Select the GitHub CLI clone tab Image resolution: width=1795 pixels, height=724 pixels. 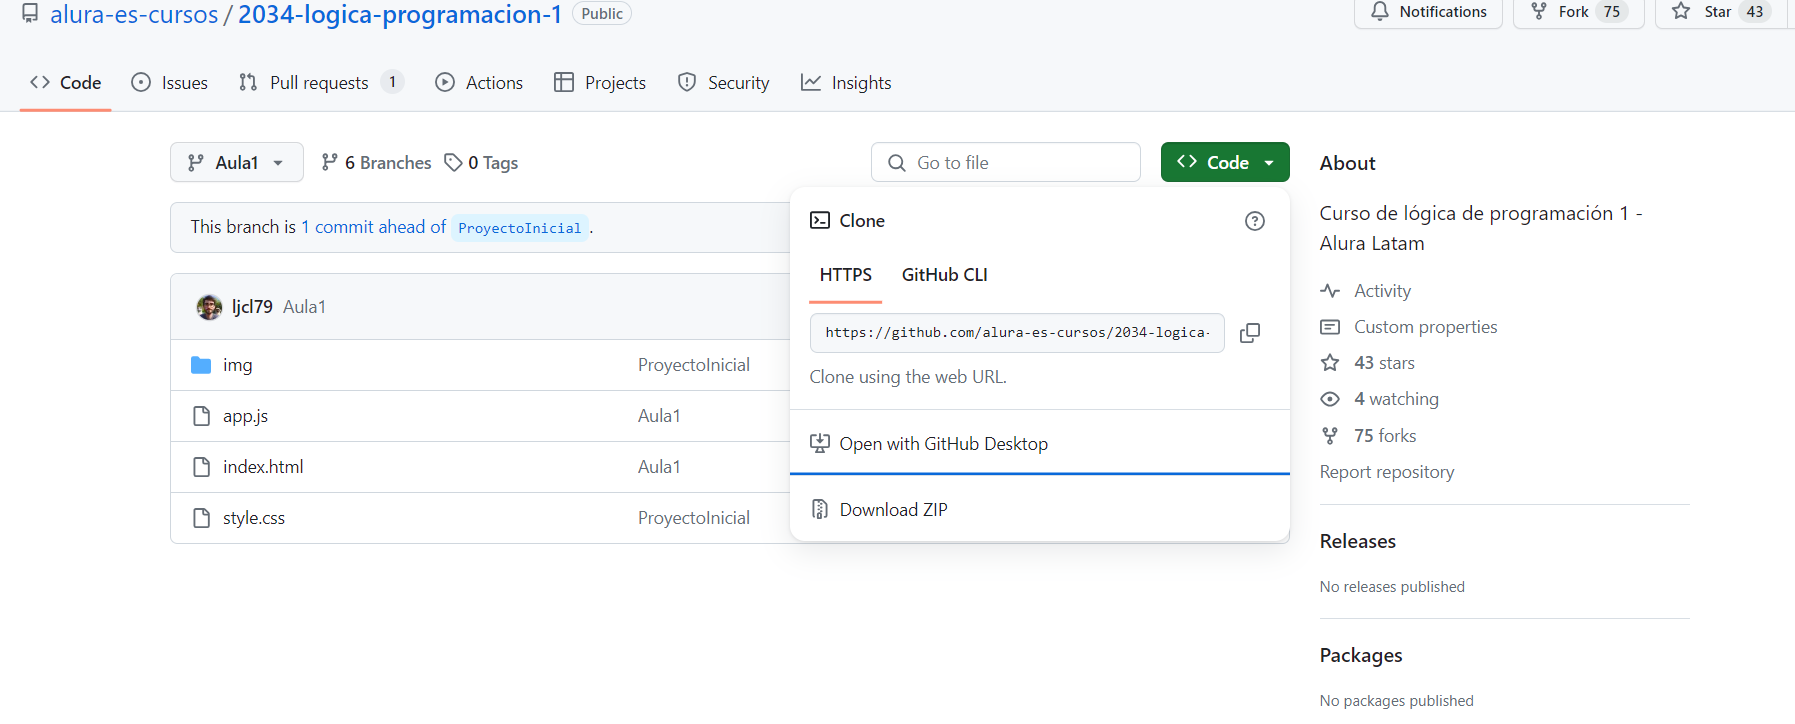[945, 275]
